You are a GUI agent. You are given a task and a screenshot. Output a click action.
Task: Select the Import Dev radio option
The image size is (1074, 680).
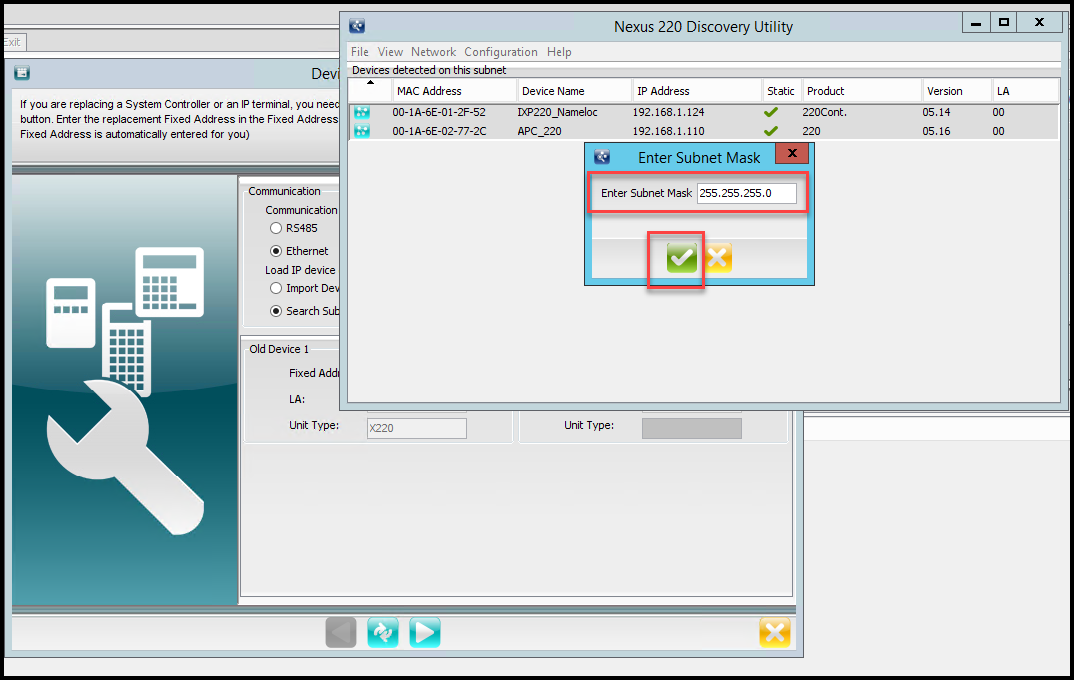pos(276,288)
